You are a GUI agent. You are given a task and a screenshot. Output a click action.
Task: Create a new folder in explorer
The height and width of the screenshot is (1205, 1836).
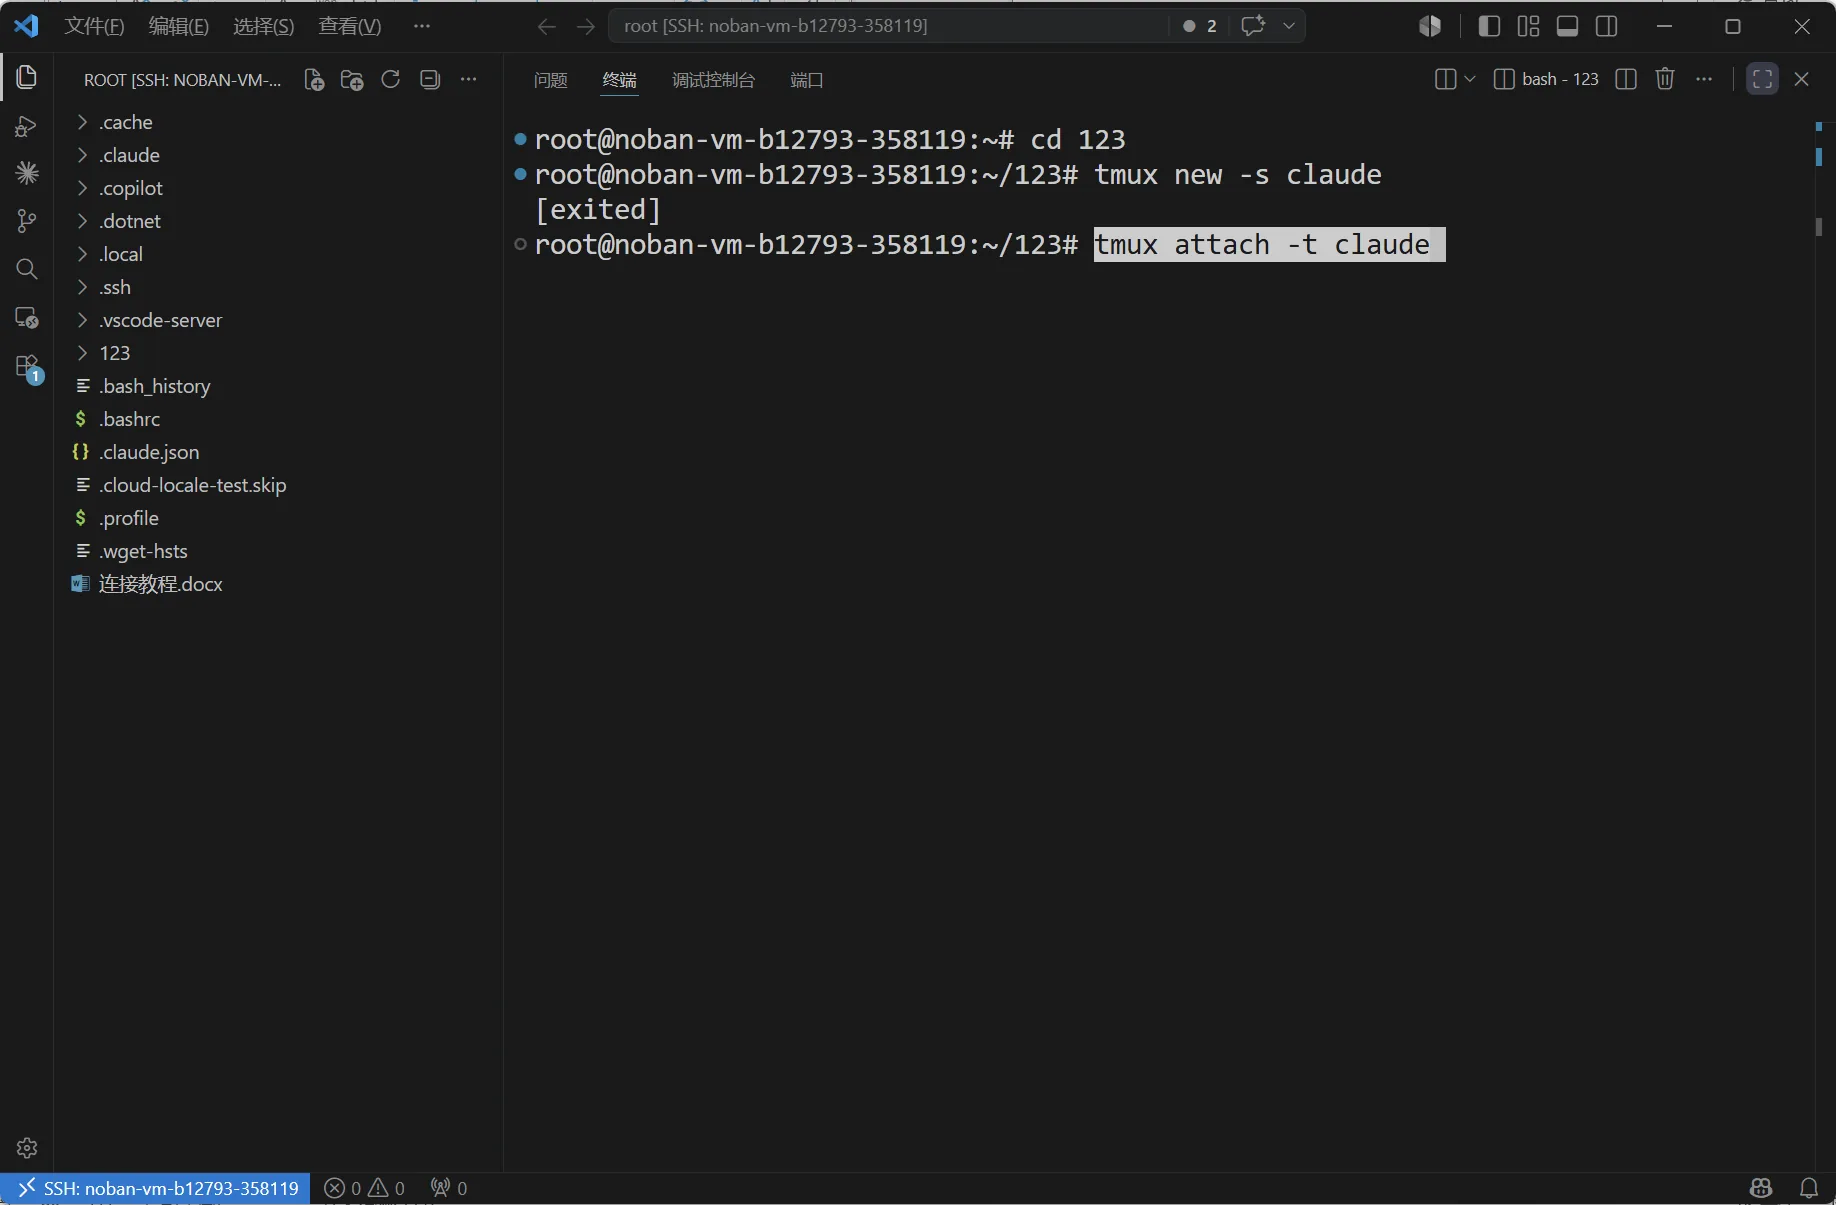[x=352, y=80]
